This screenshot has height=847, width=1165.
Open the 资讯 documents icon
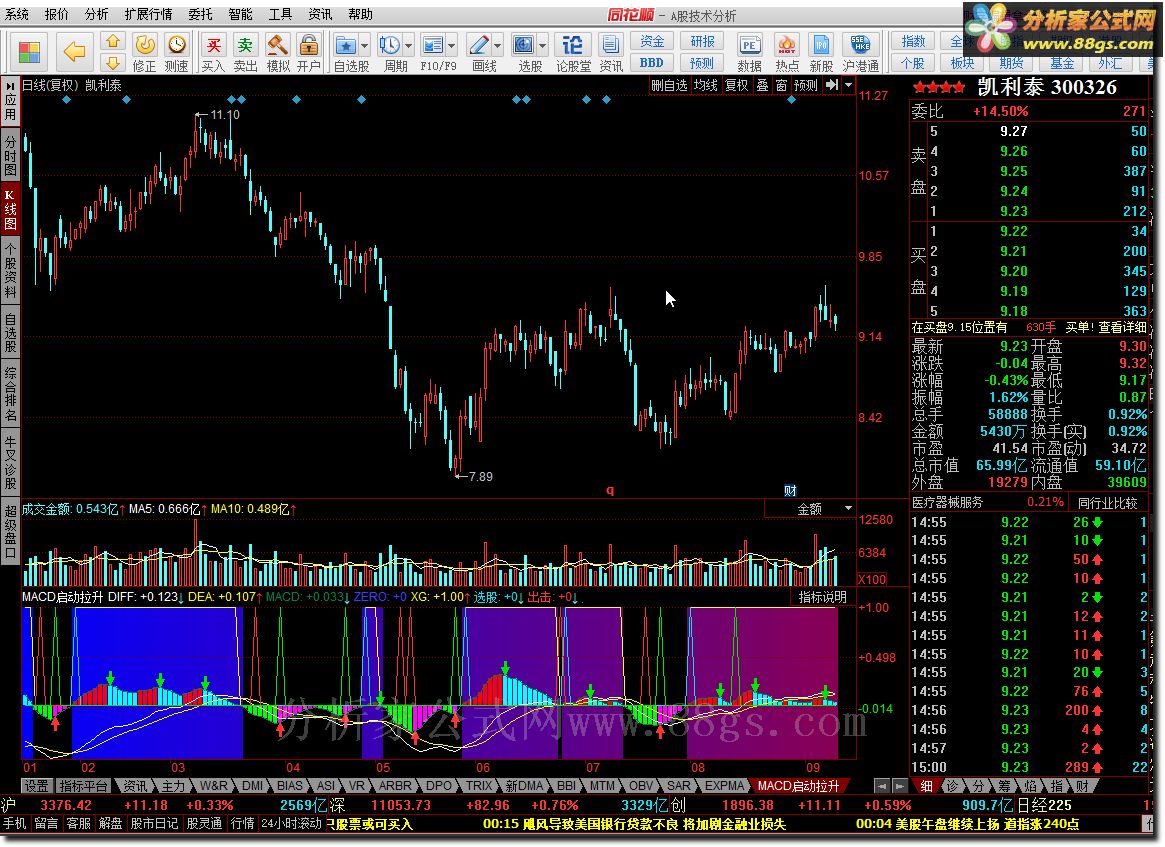click(x=611, y=45)
